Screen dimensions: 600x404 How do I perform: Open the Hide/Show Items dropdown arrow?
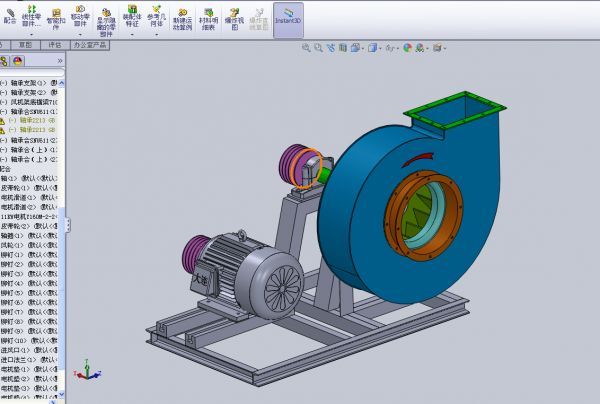398,49
